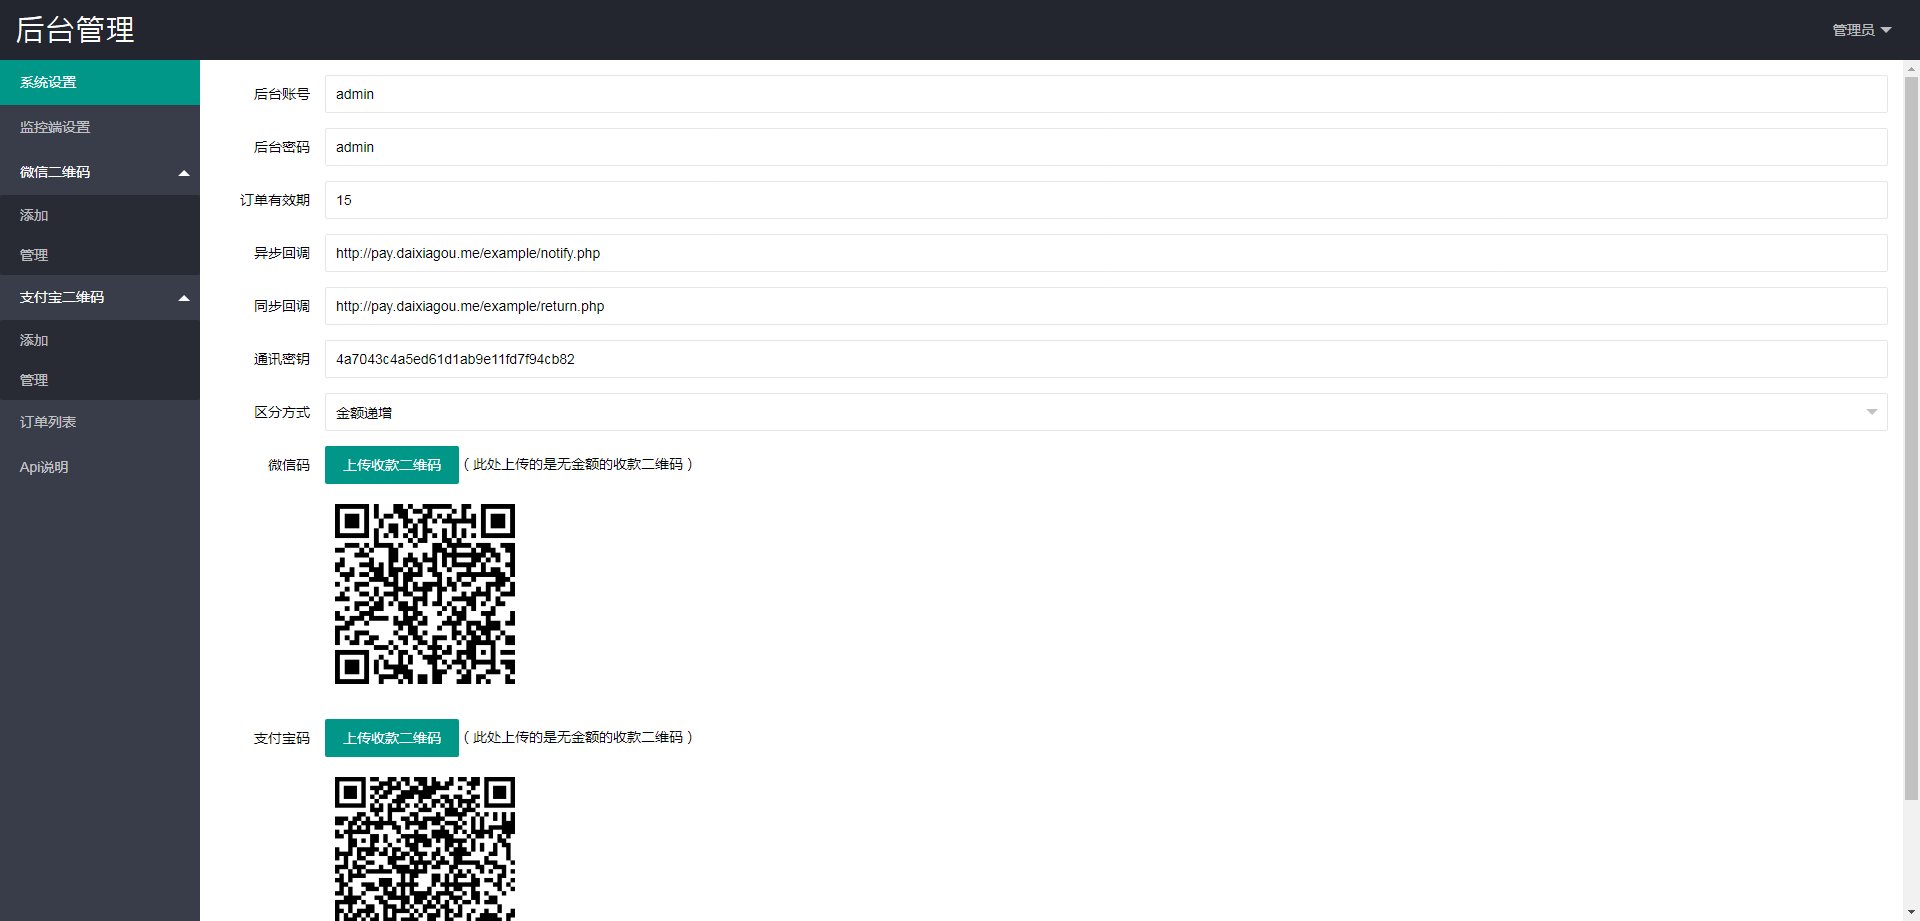Collapse the 微信二维码 menu caret
Viewport: 1920px width, 921px height.
(x=184, y=173)
